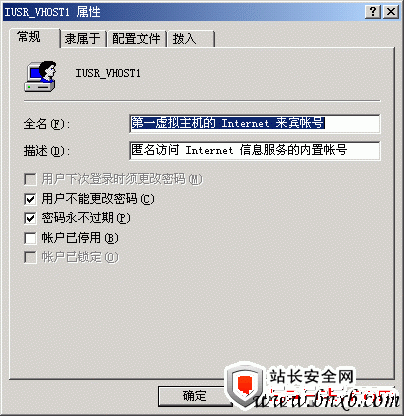
Task: Click the 站长安全网 watermark text
Action: 312,376
